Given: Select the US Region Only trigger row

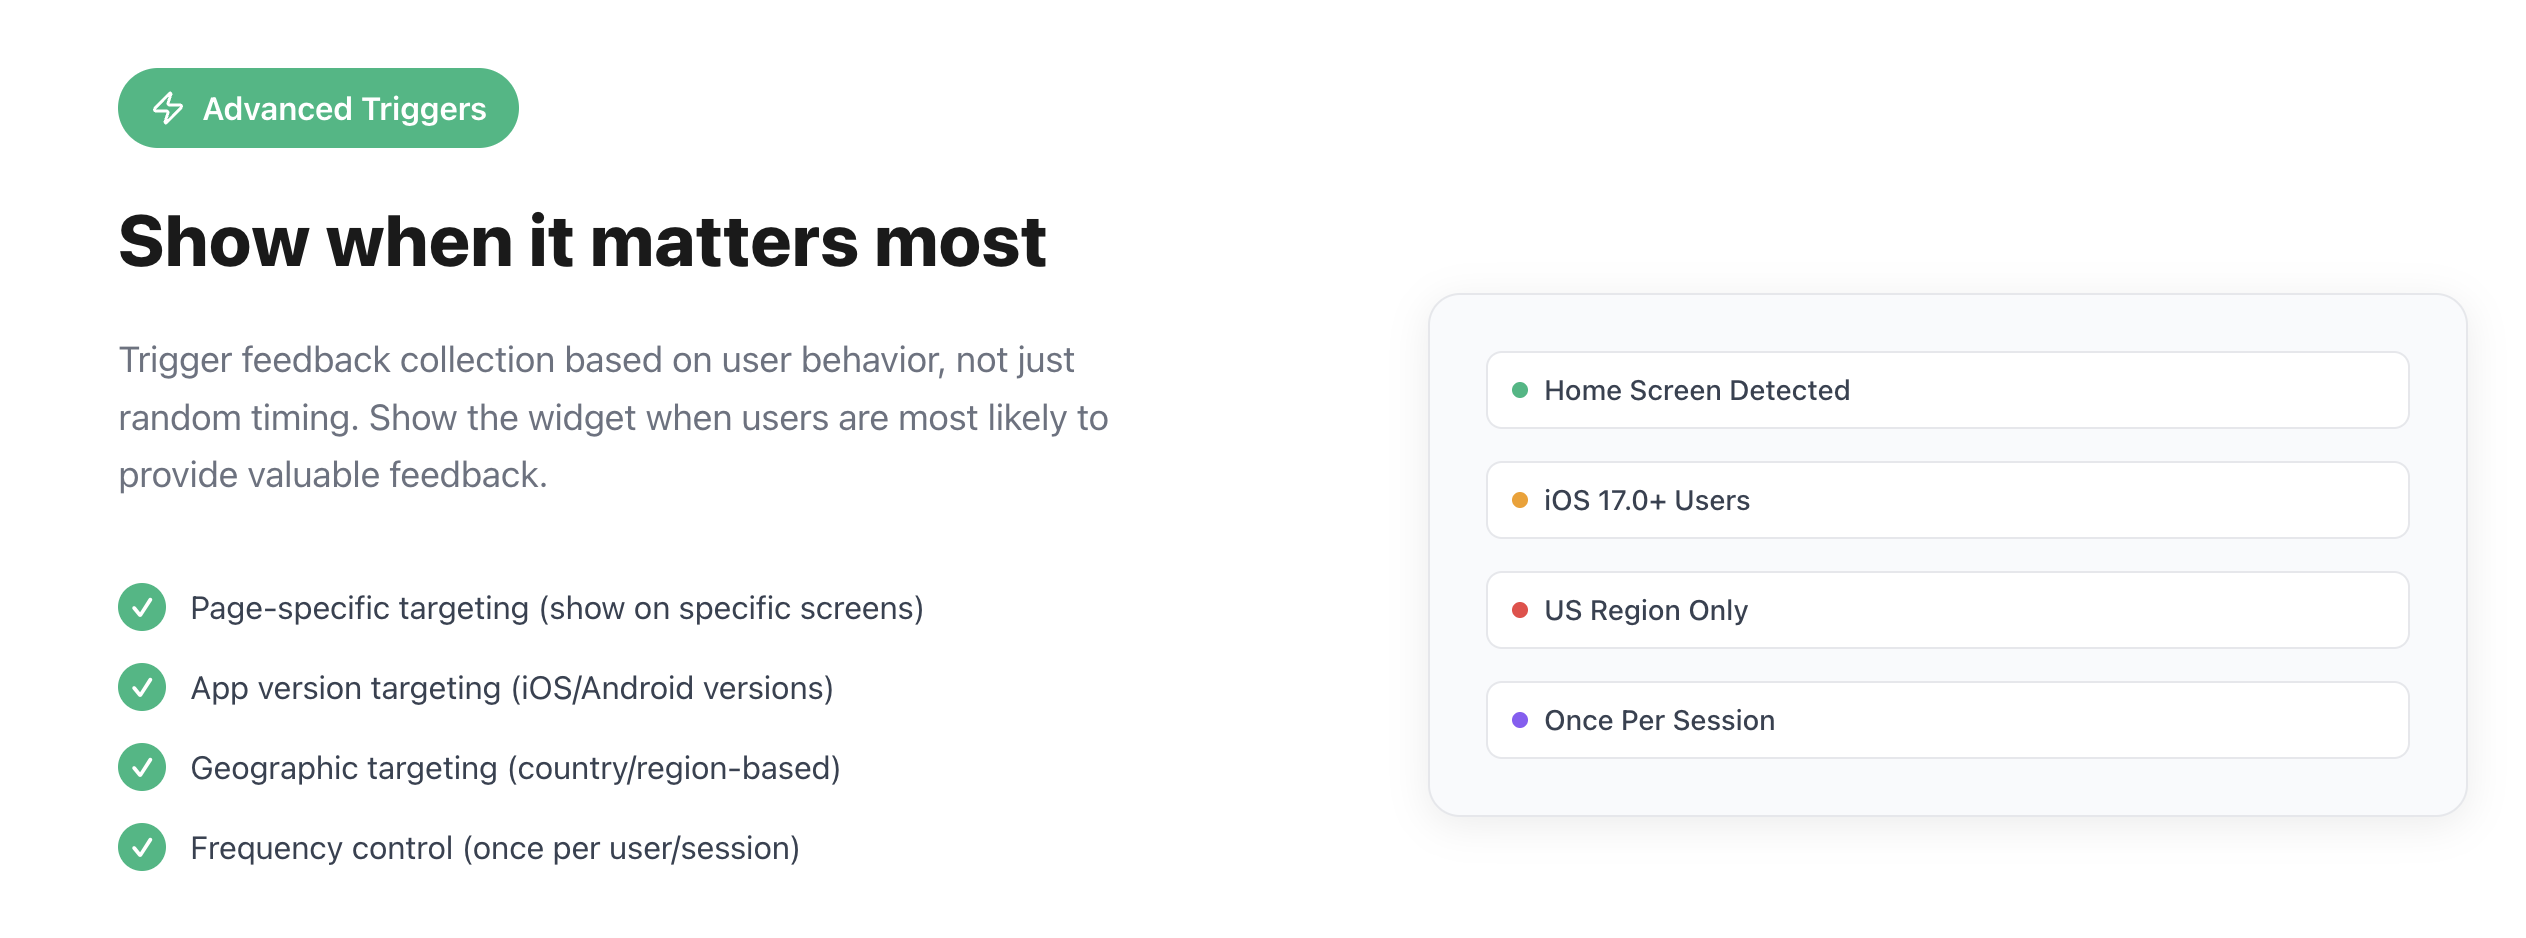Looking at the screenshot, I should pyautogui.click(x=1947, y=610).
